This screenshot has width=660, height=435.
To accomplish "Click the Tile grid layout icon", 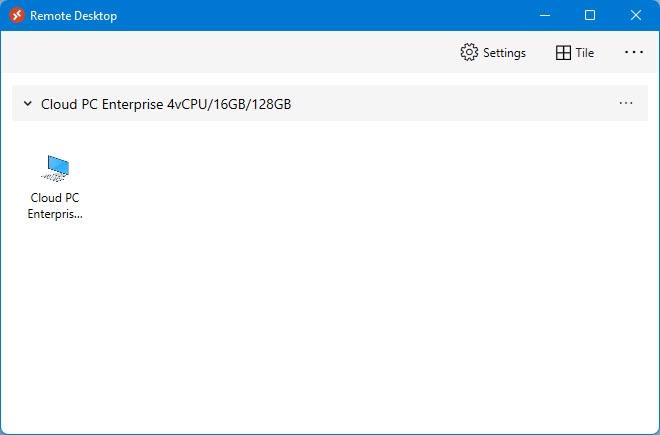I will point(564,53).
